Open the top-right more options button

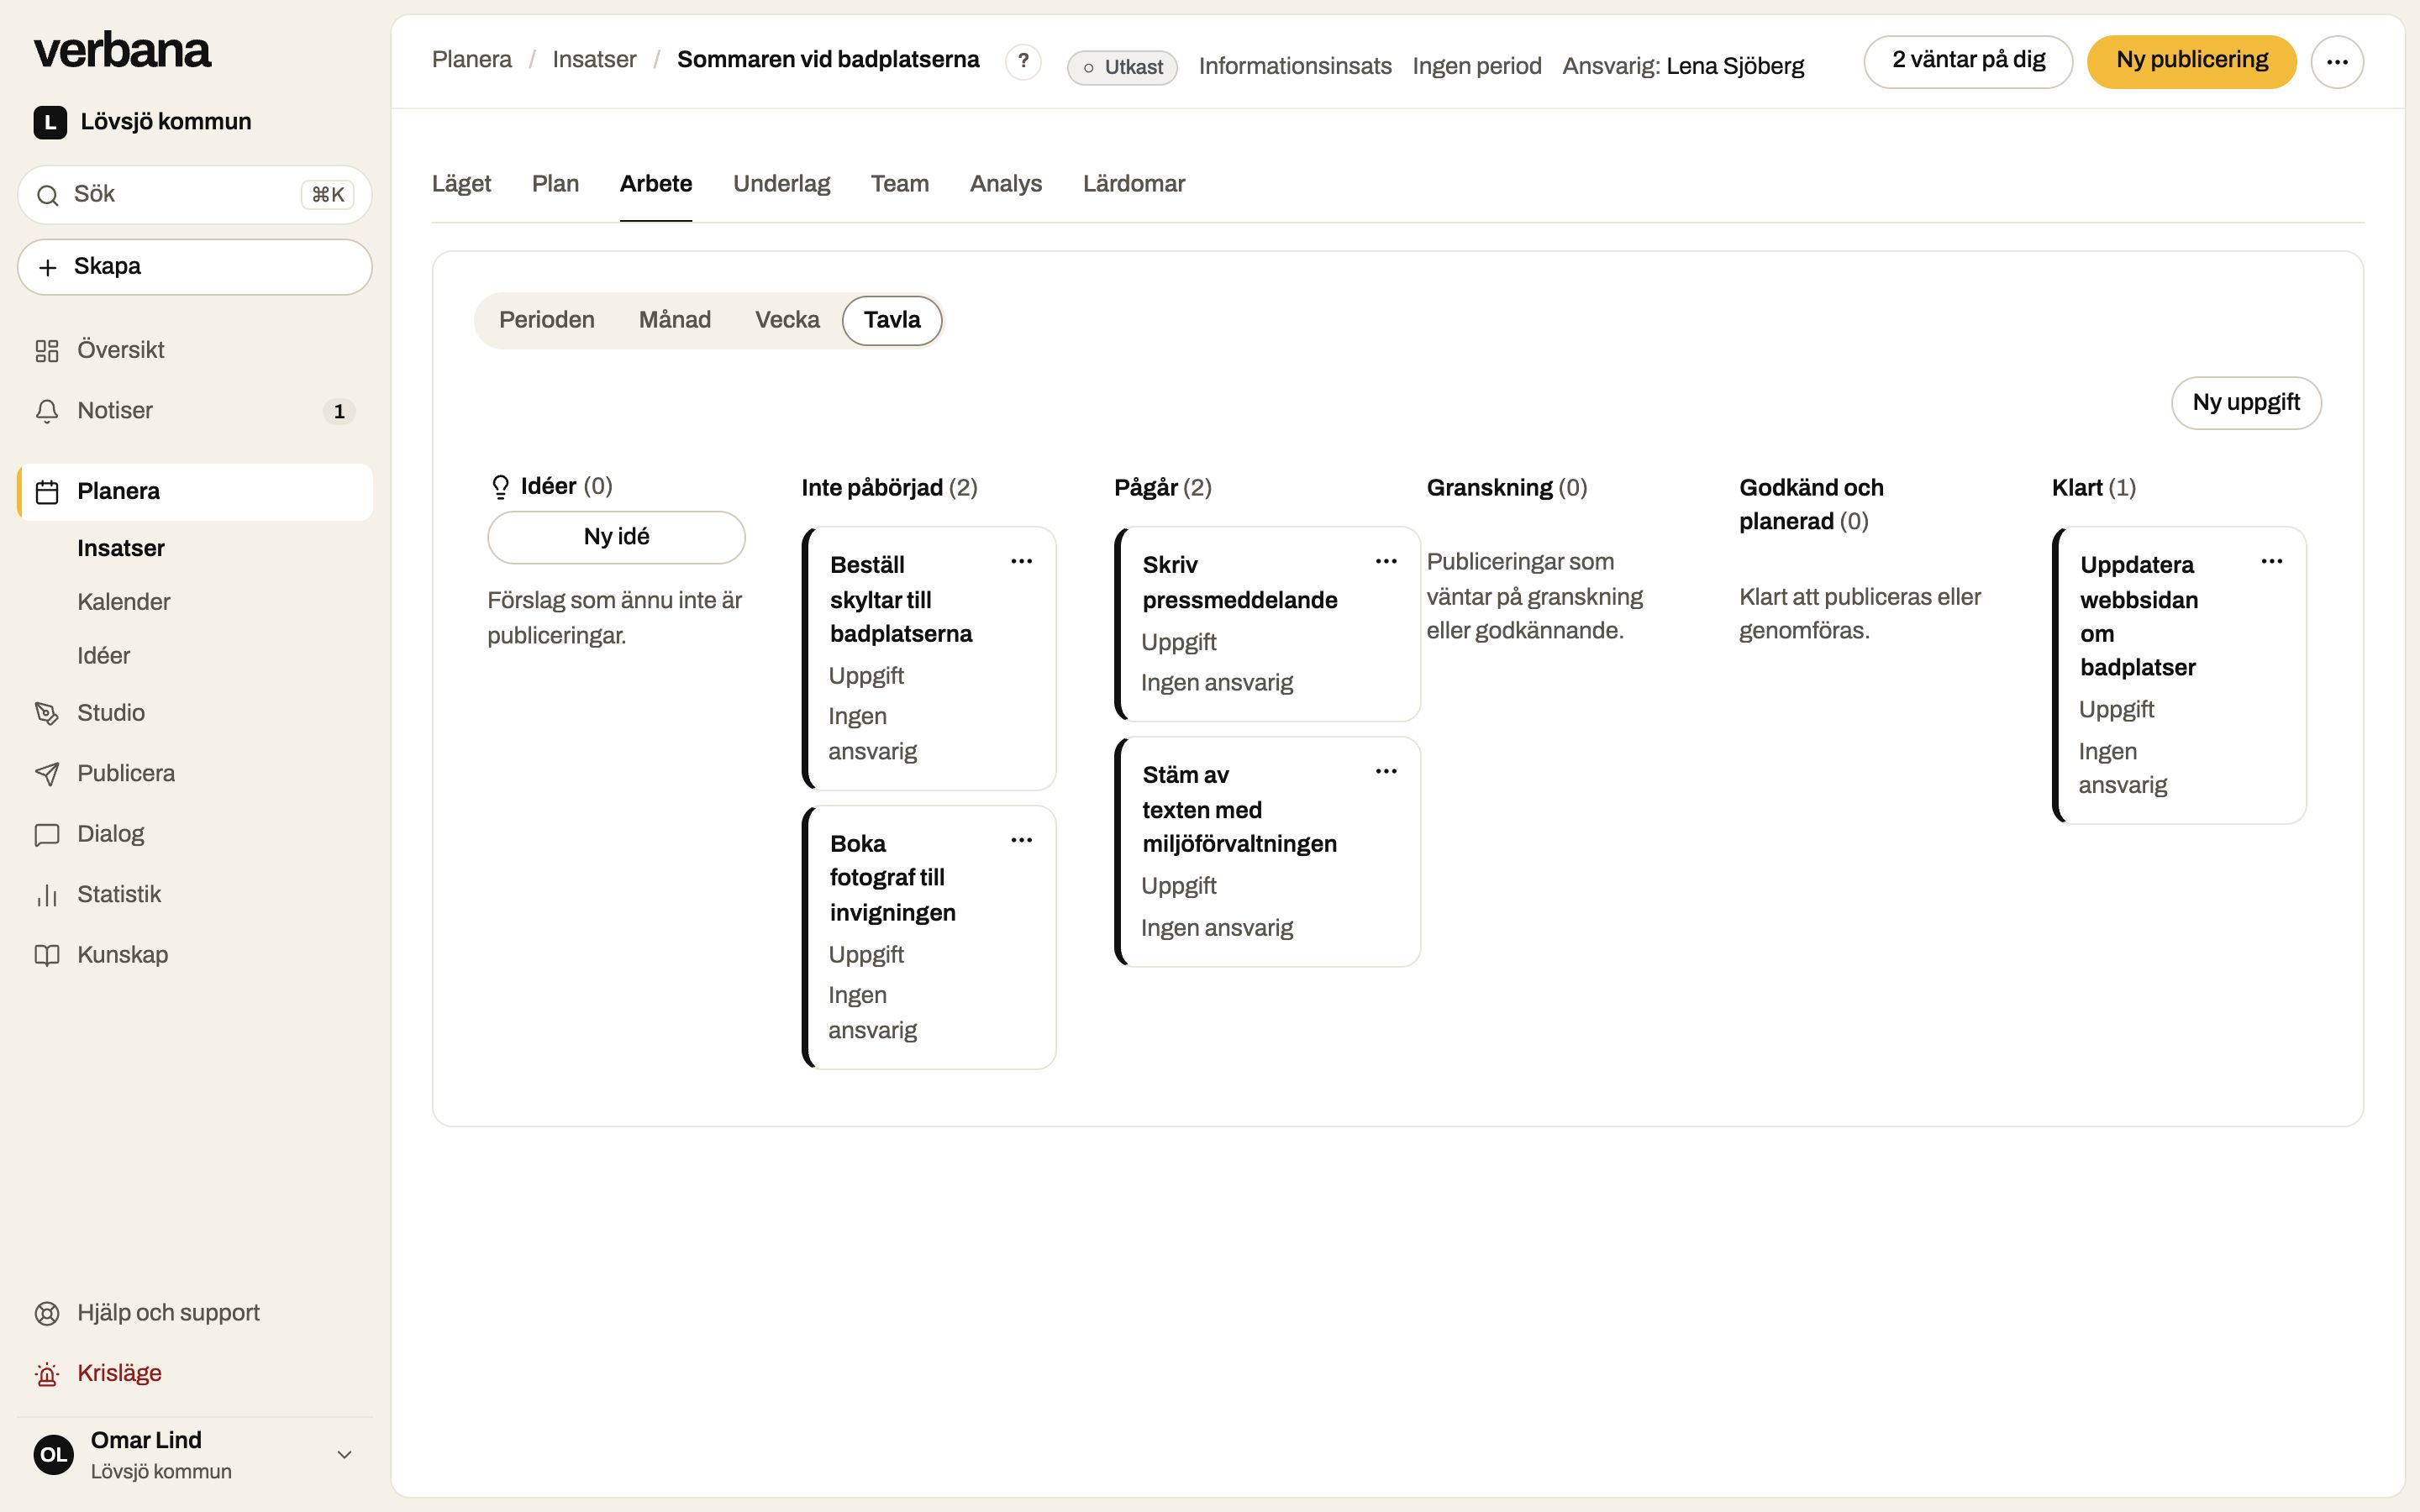click(2337, 62)
